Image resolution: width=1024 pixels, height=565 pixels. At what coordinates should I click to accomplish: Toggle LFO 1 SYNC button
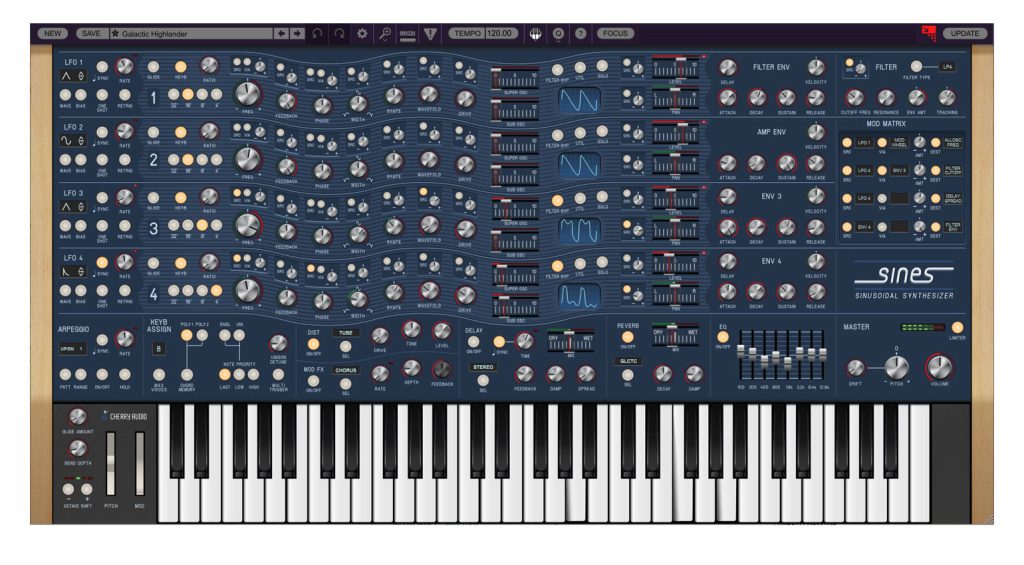tap(103, 67)
